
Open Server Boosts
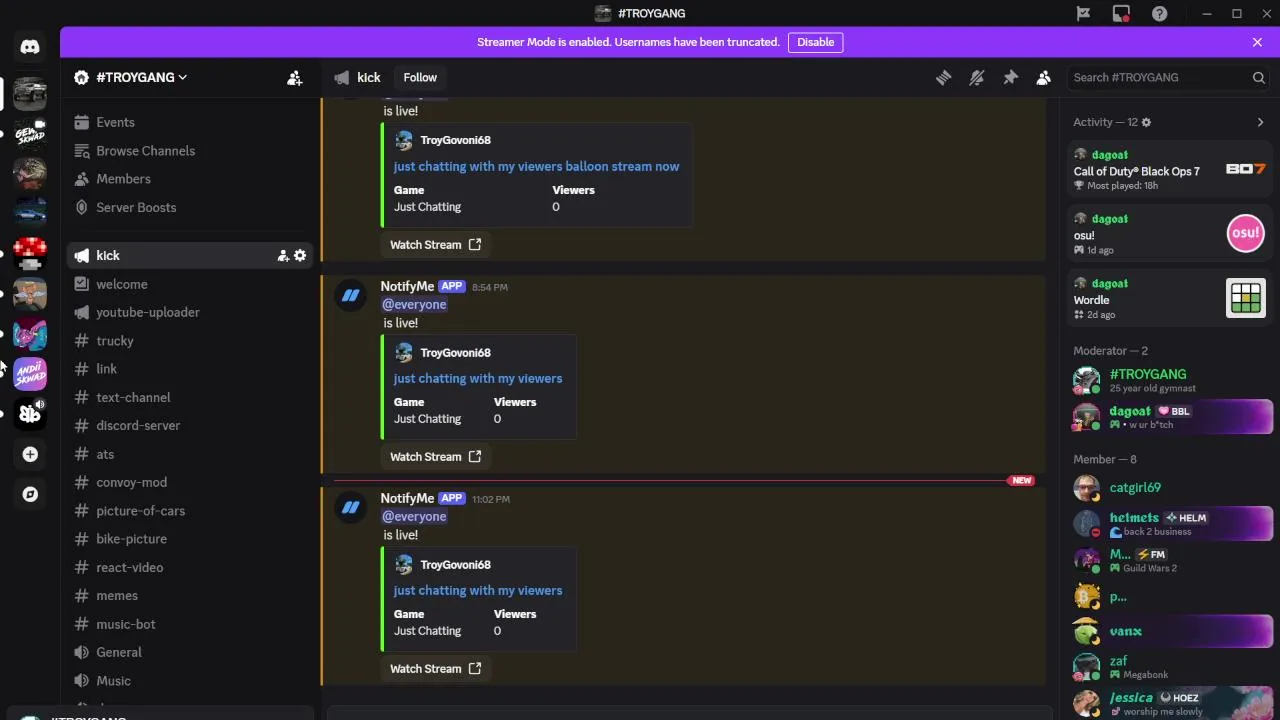(190, 207)
